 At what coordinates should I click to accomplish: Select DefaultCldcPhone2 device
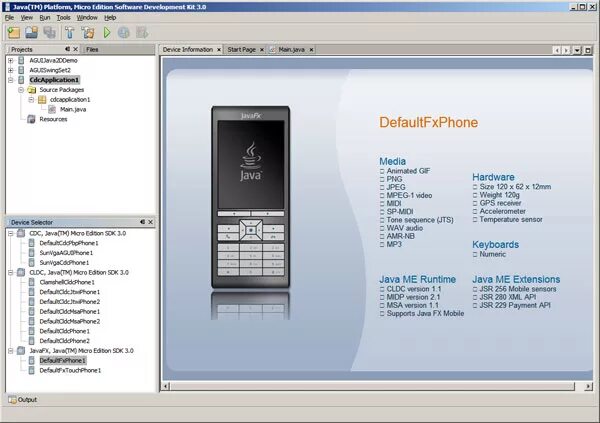point(65,341)
